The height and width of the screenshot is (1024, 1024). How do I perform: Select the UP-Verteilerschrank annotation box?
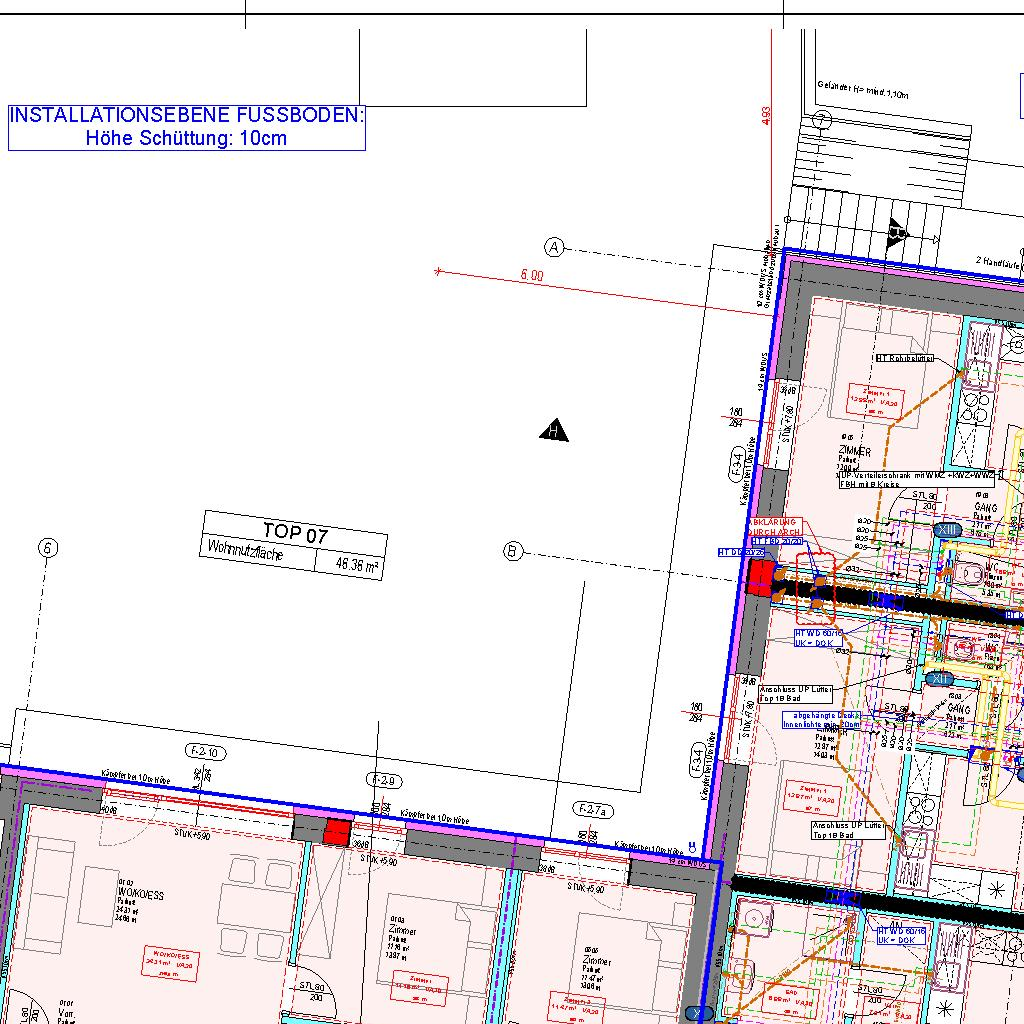(915, 478)
